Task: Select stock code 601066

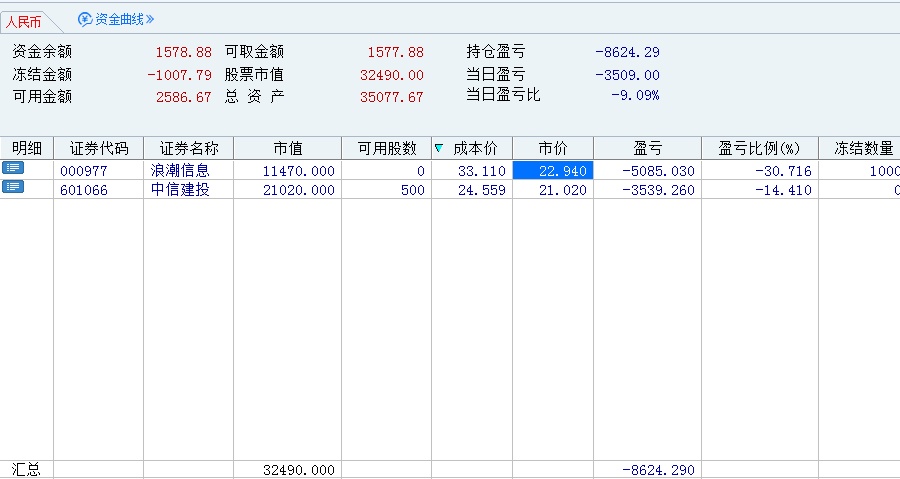Action: pyautogui.click(x=84, y=190)
